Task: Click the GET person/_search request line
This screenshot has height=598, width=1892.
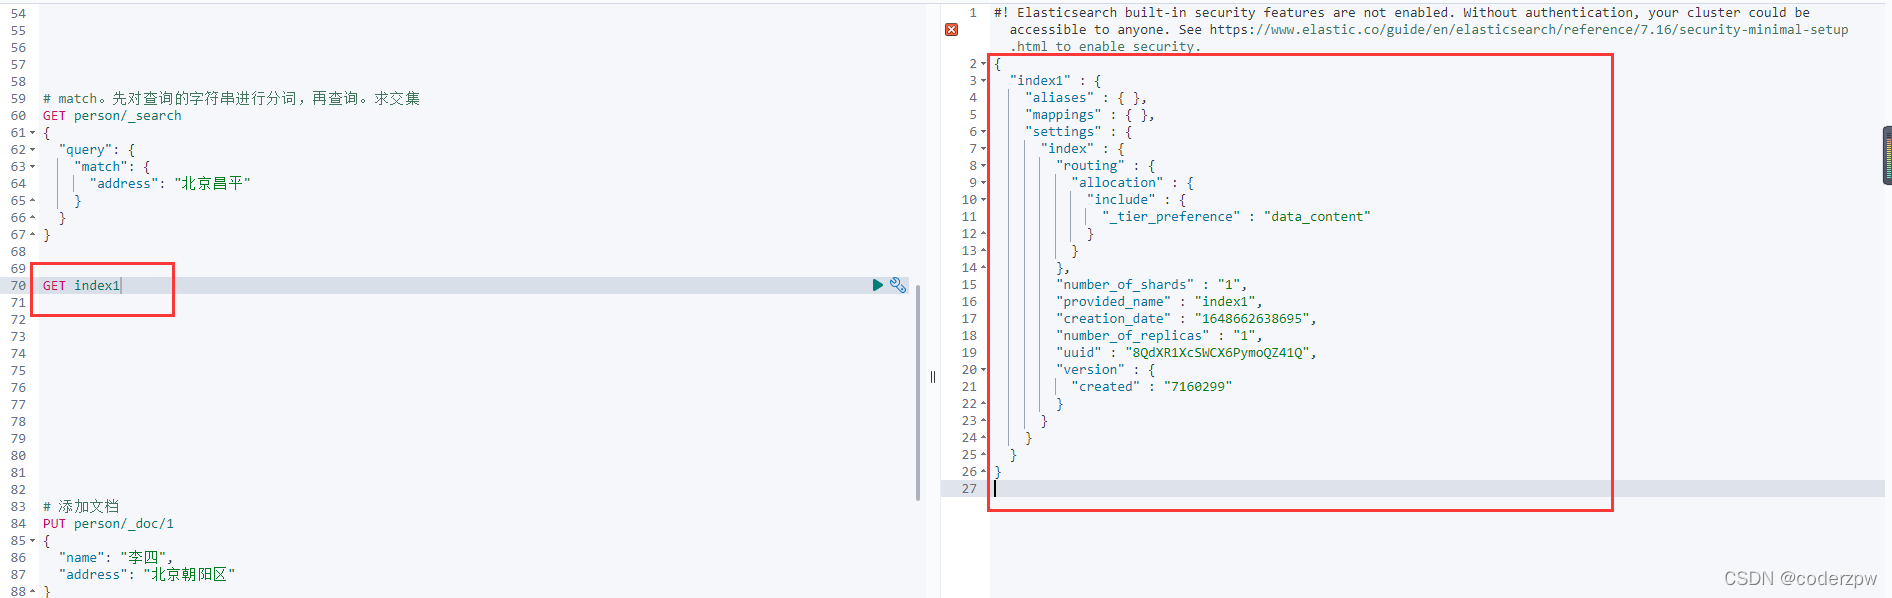Action: (112, 116)
